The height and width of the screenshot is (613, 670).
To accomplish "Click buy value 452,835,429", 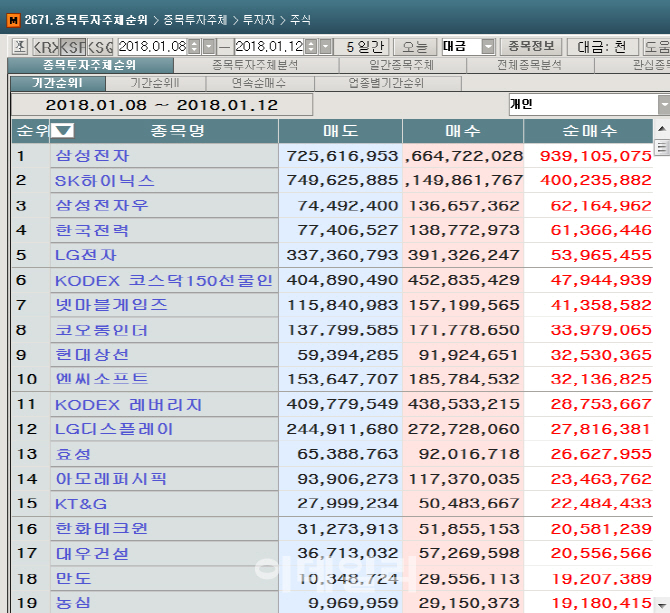I will [464, 280].
